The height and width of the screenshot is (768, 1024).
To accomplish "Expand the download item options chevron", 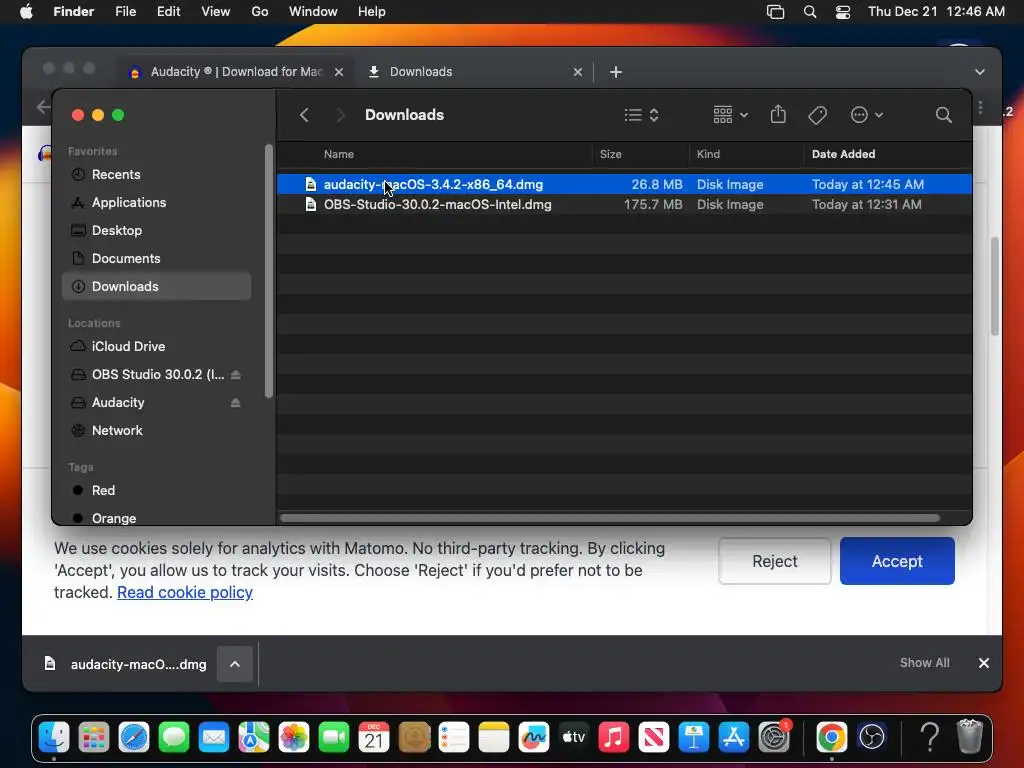I will click(x=234, y=664).
